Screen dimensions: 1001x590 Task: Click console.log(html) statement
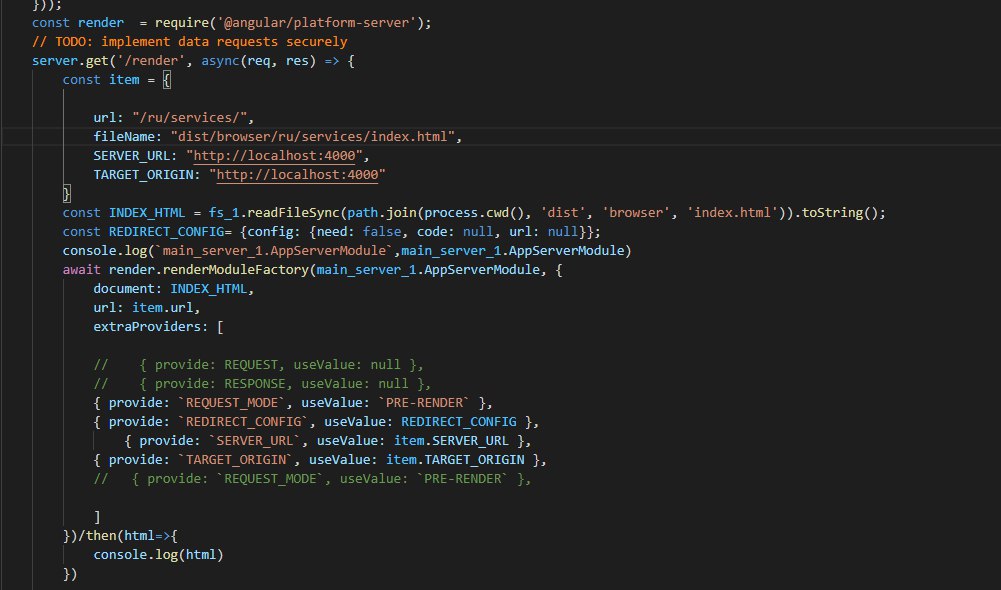pyautogui.click(x=158, y=555)
